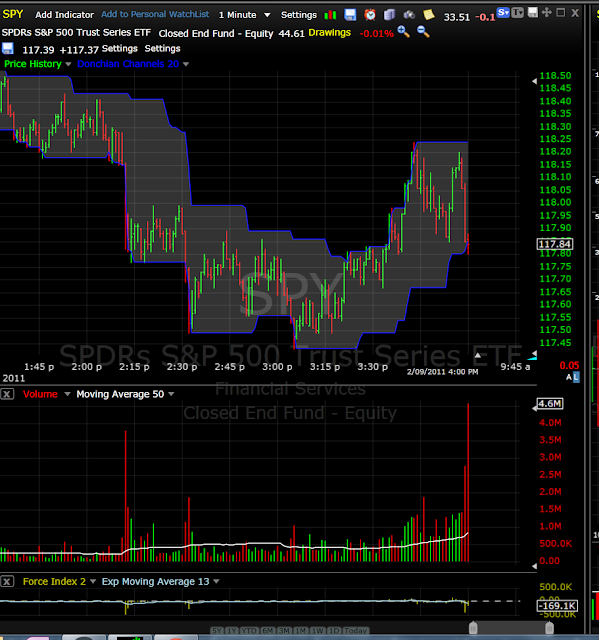Screen dimensions: 599x640
Task: Click the four-arrow move window icon
Action: pyautogui.click(x=546, y=12)
